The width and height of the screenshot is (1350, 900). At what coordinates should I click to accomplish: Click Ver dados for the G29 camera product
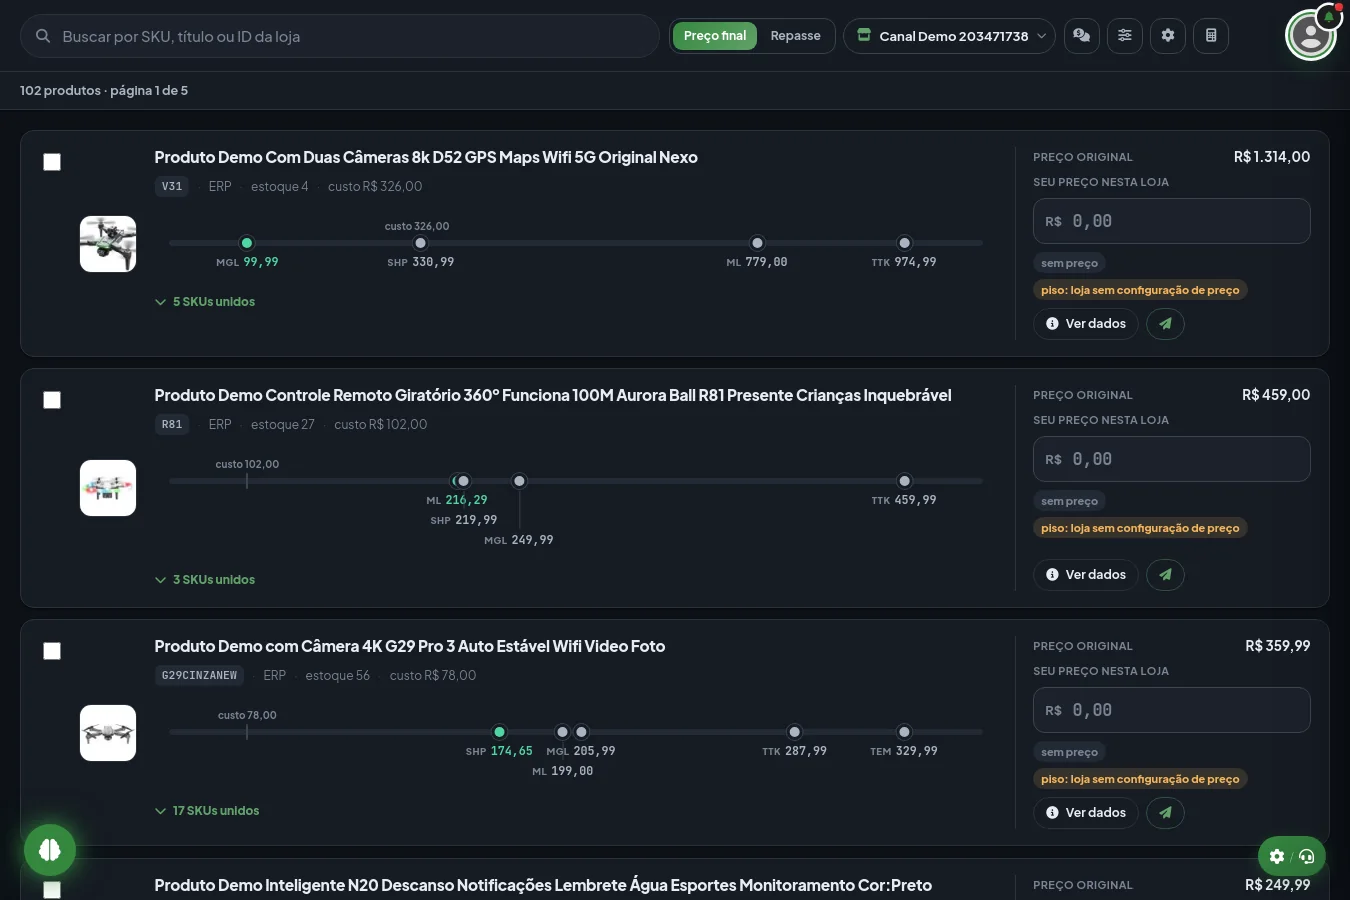pos(1086,813)
